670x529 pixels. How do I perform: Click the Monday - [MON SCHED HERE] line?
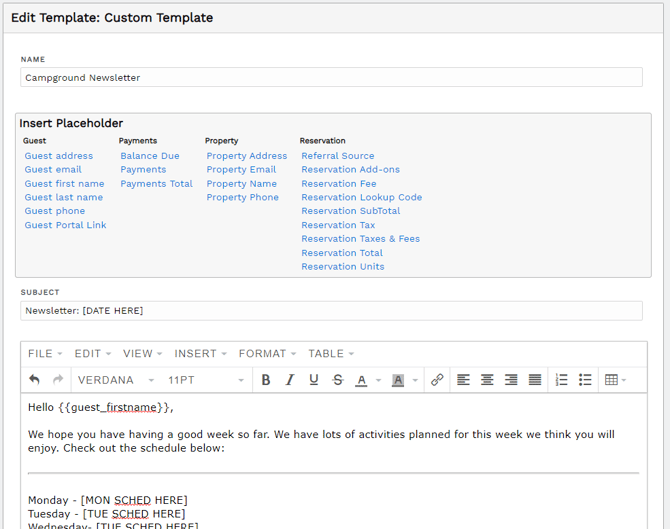(x=108, y=500)
